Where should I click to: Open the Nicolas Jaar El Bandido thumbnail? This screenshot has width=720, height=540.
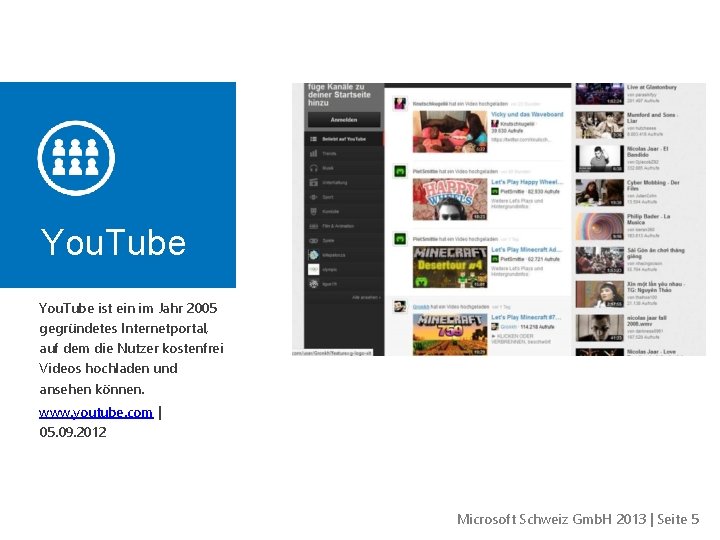tap(600, 159)
